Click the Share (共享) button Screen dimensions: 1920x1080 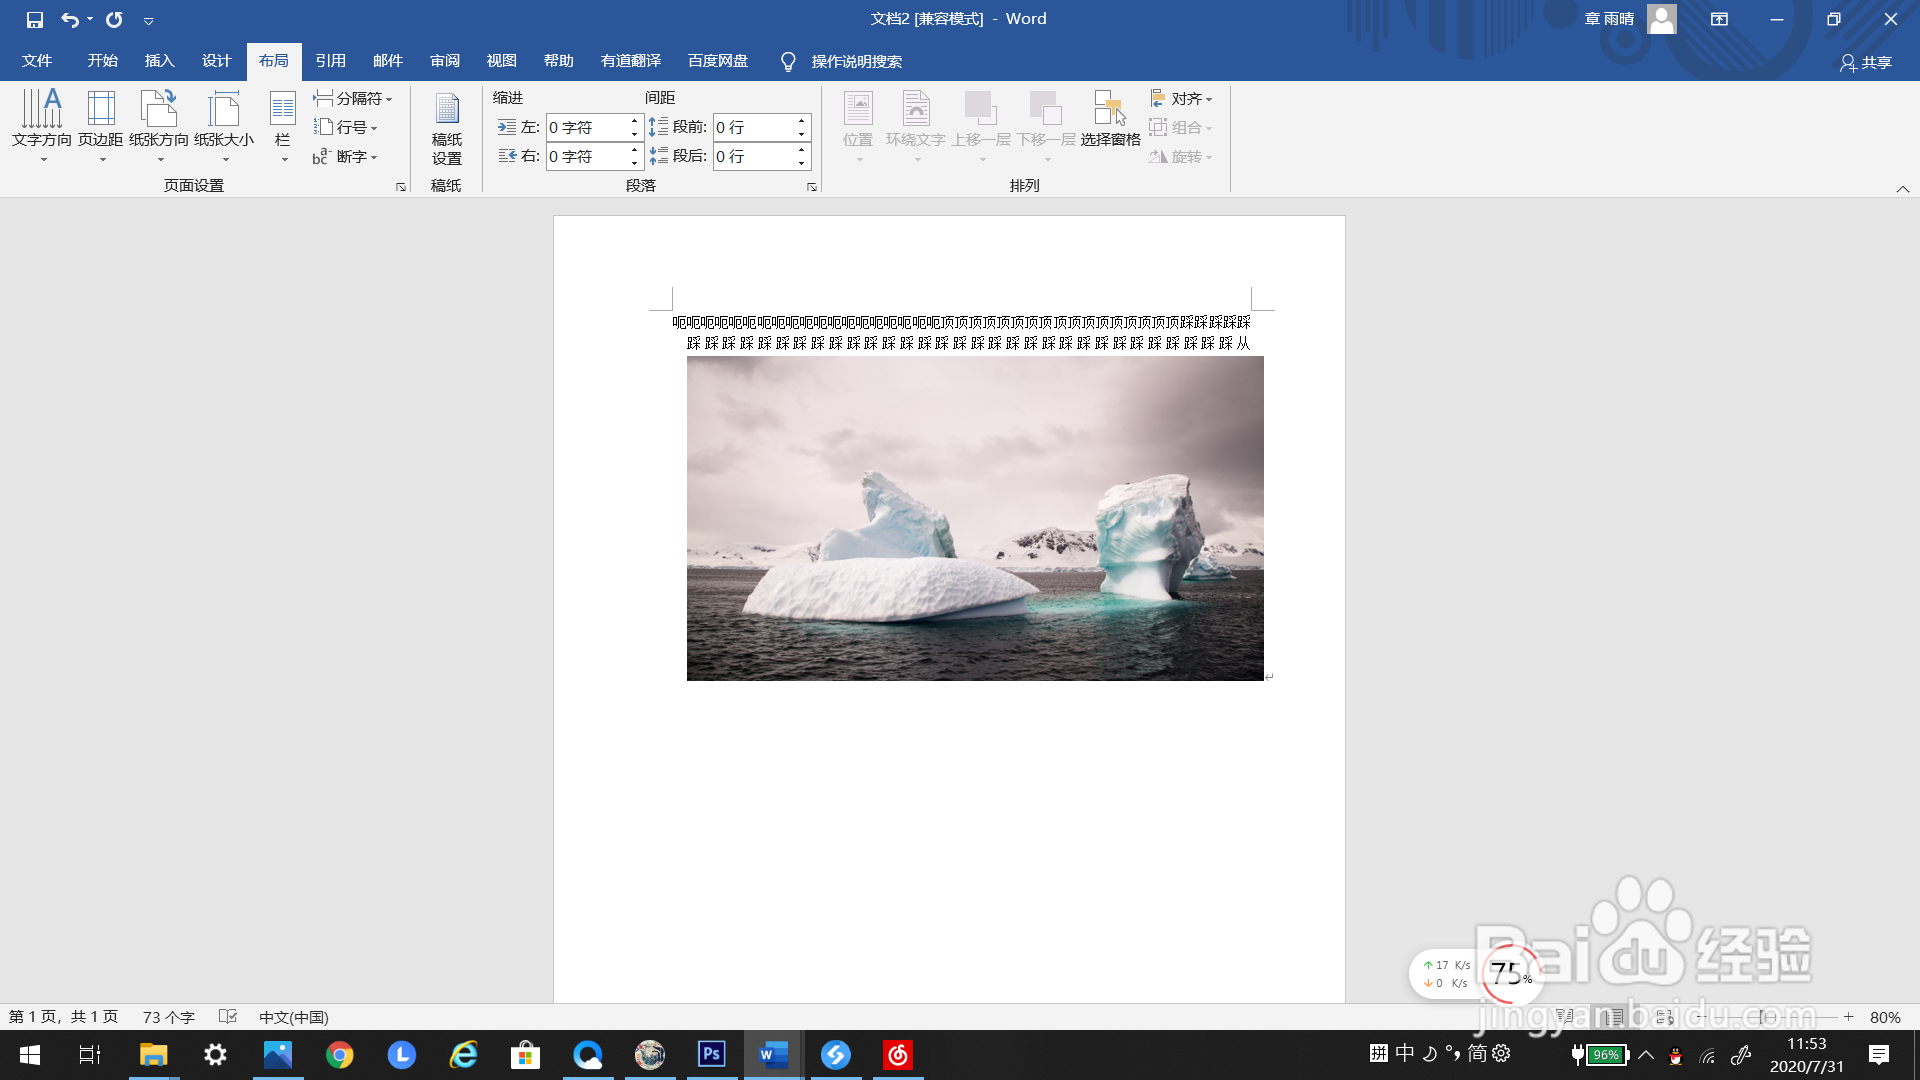1866,62
